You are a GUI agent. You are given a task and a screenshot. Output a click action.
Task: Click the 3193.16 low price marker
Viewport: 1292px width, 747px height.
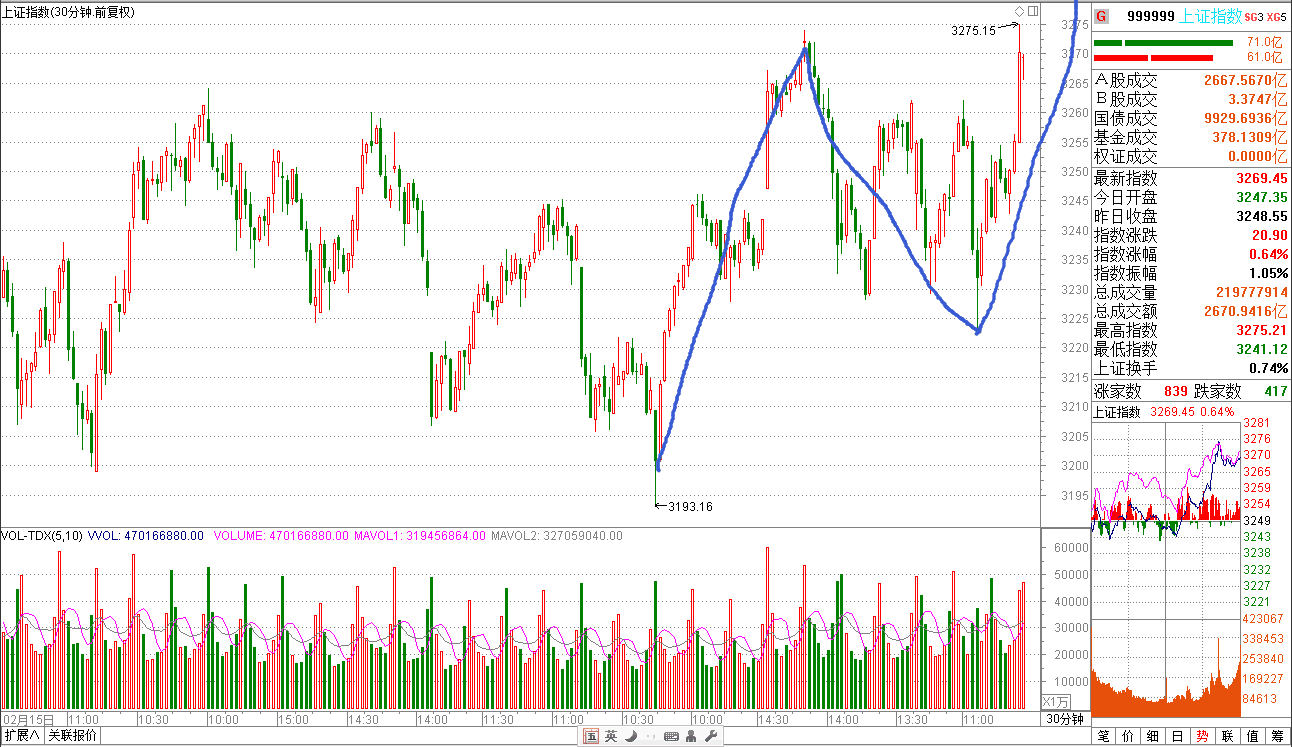(690, 506)
